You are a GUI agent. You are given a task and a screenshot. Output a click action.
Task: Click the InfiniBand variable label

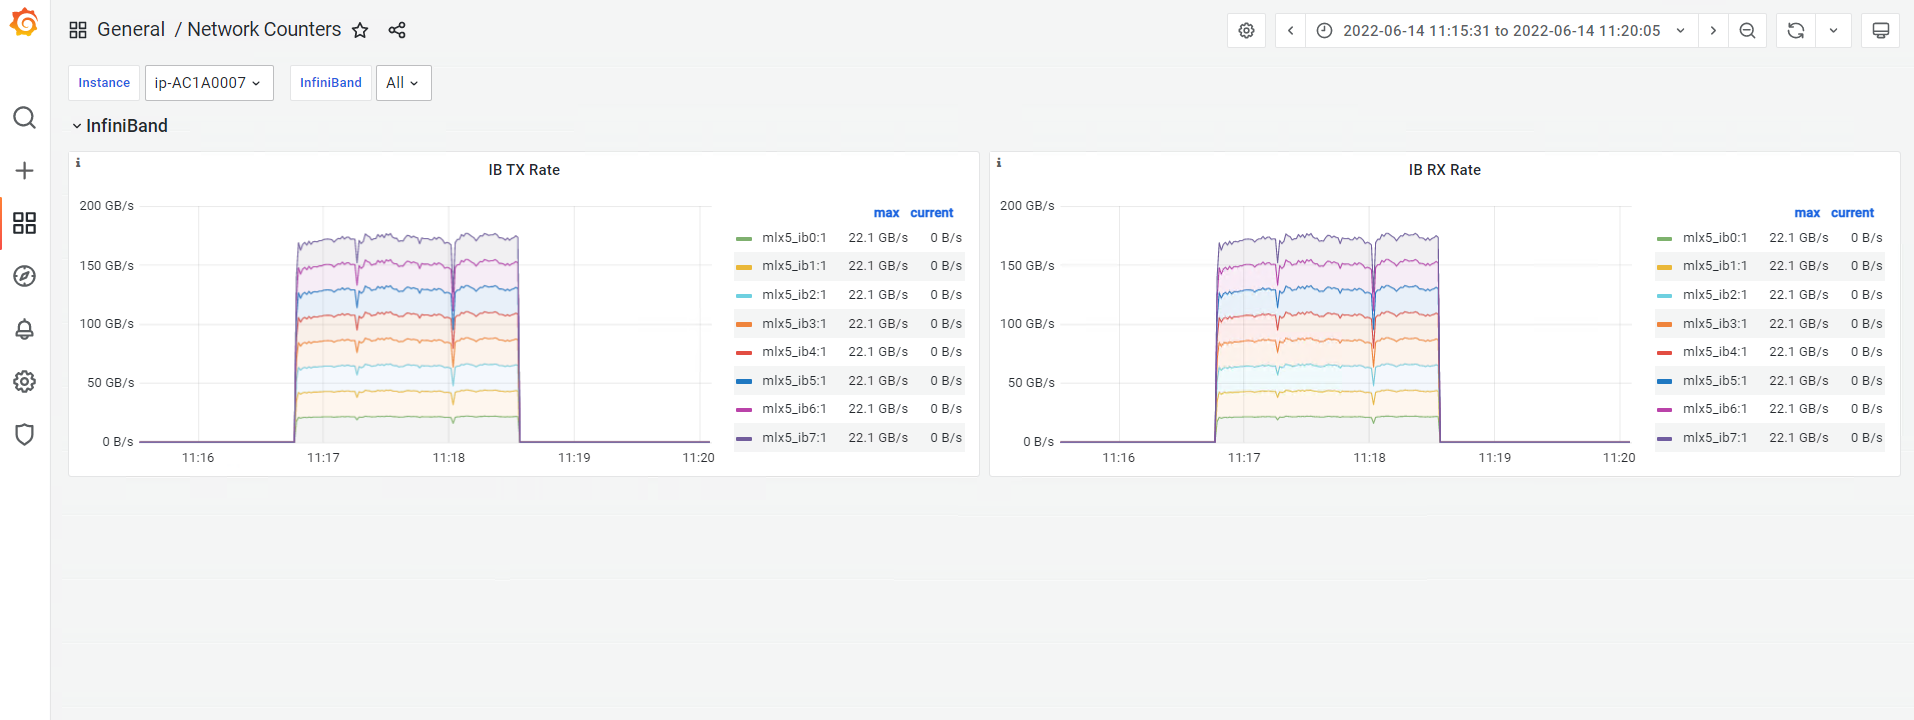(x=331, y=83)
